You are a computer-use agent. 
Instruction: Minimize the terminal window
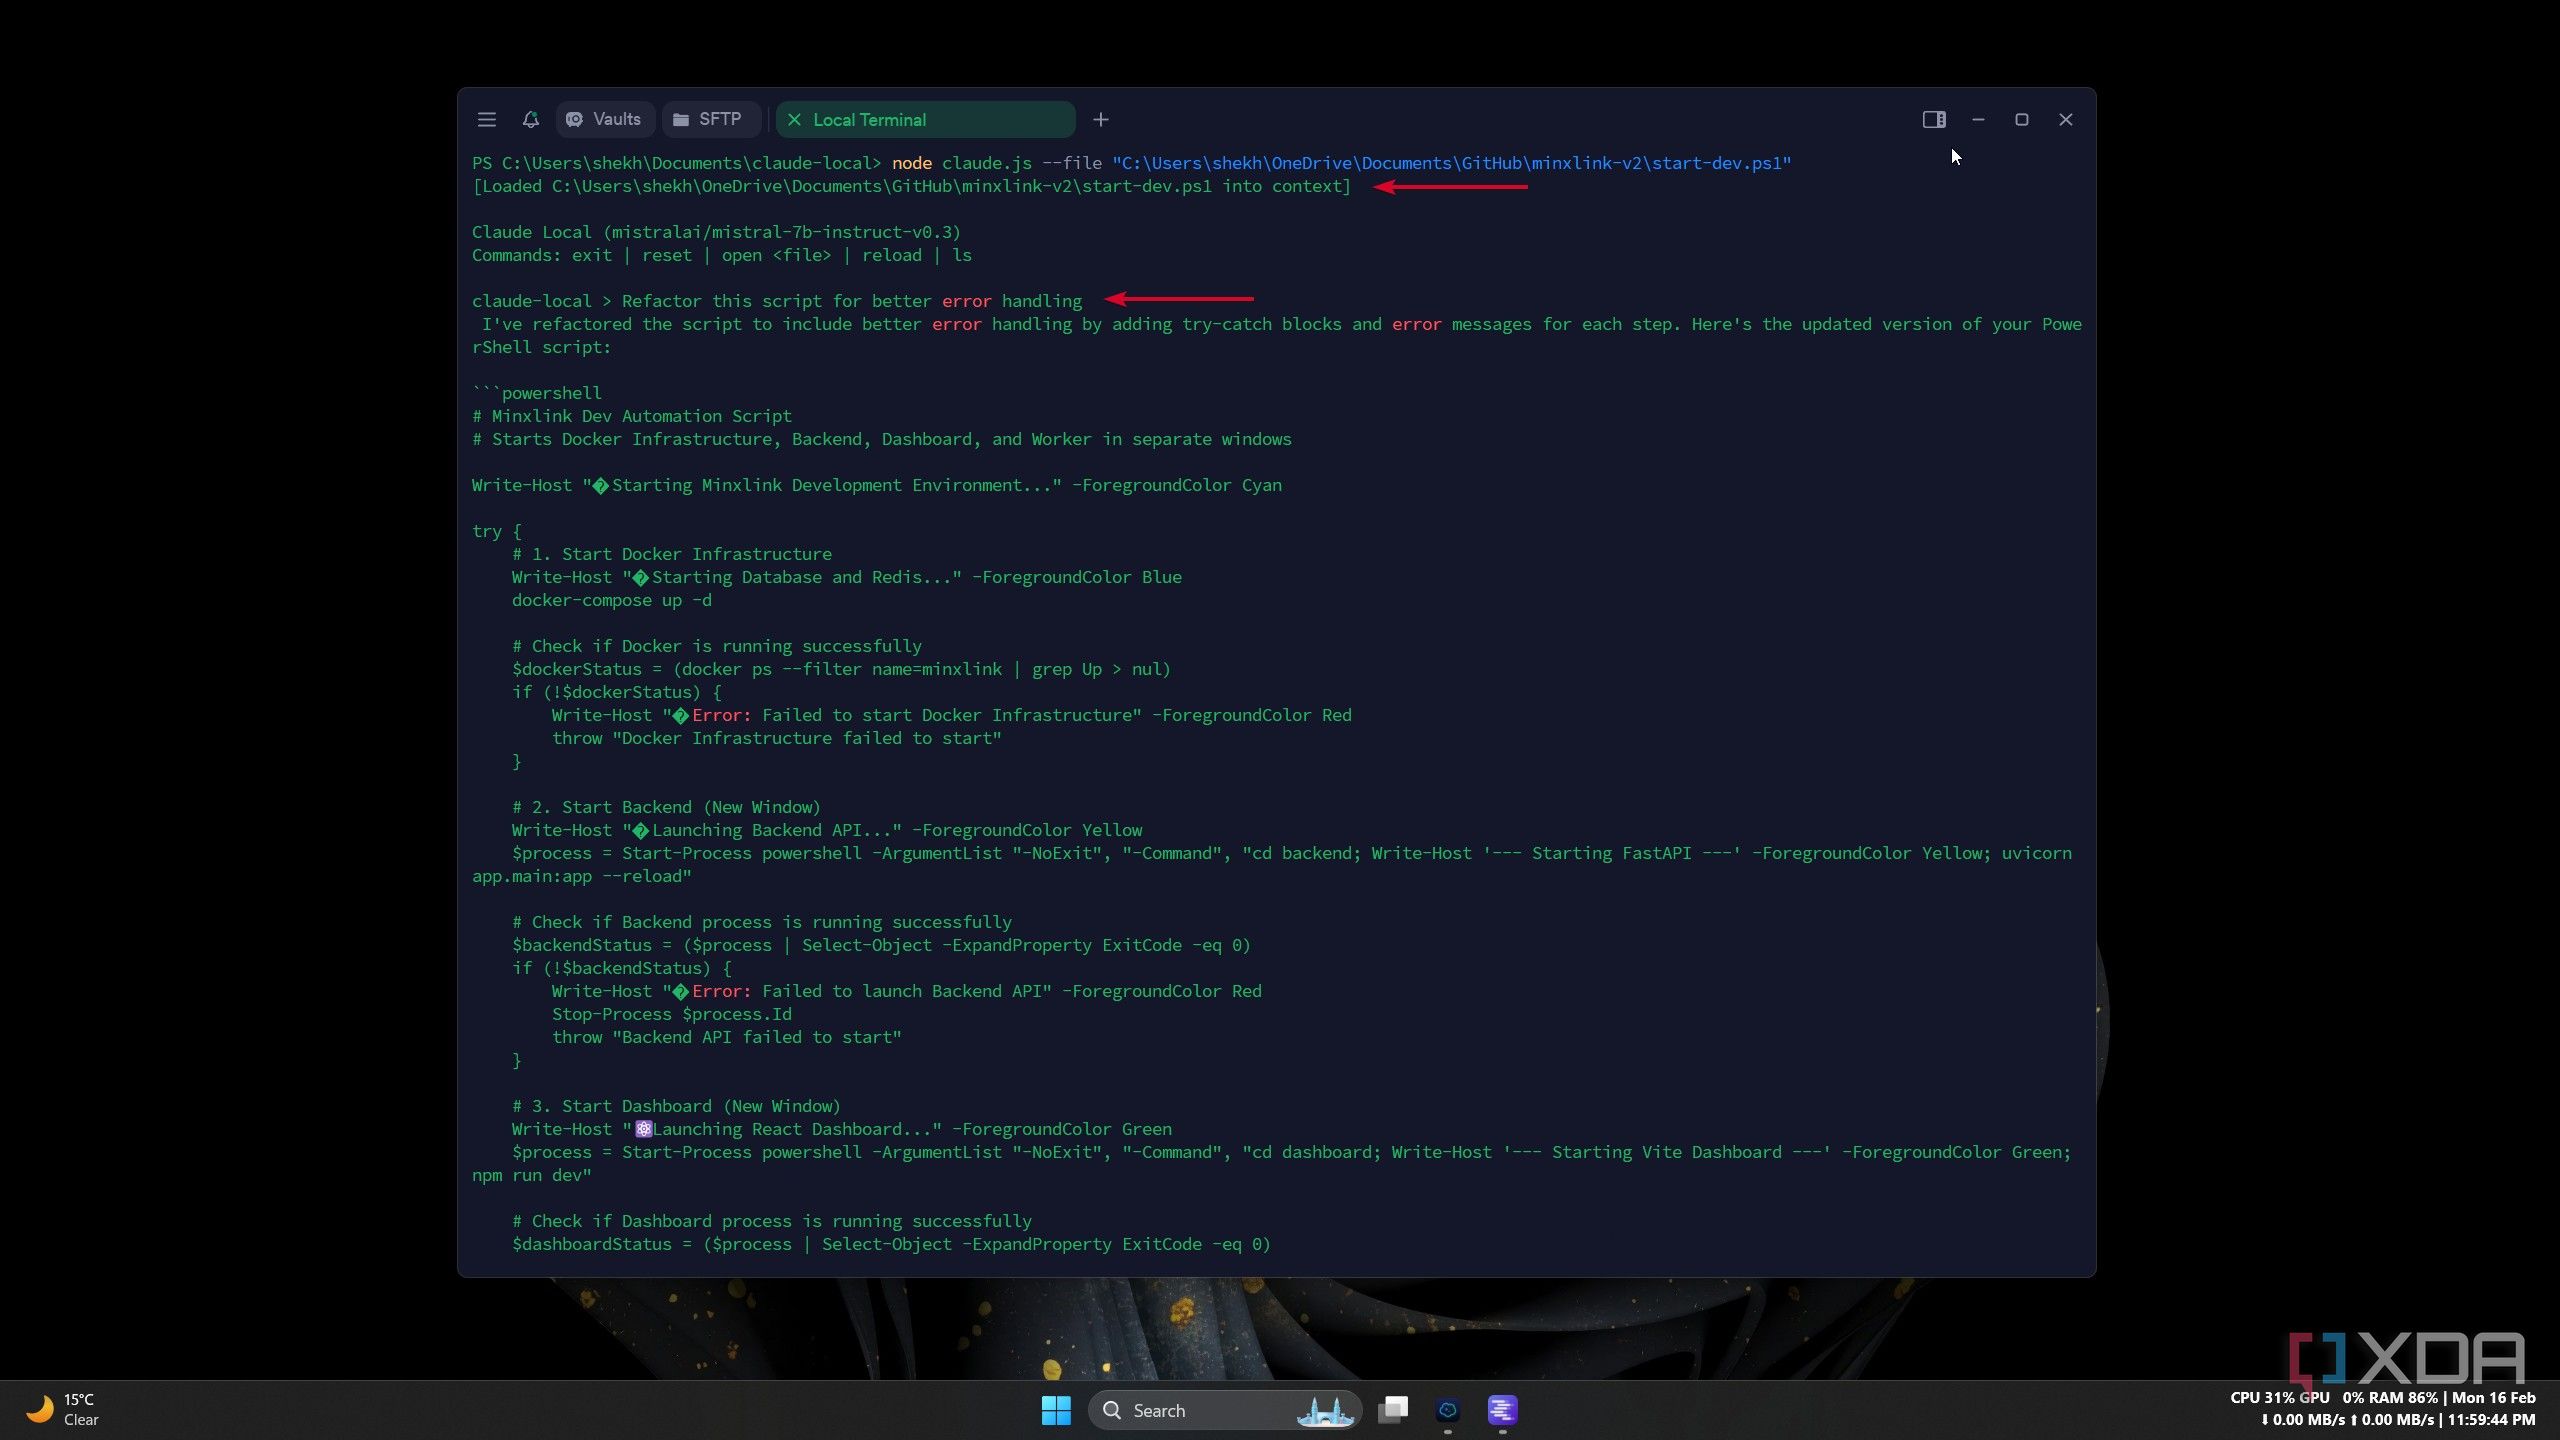[x=1978, y=120]
